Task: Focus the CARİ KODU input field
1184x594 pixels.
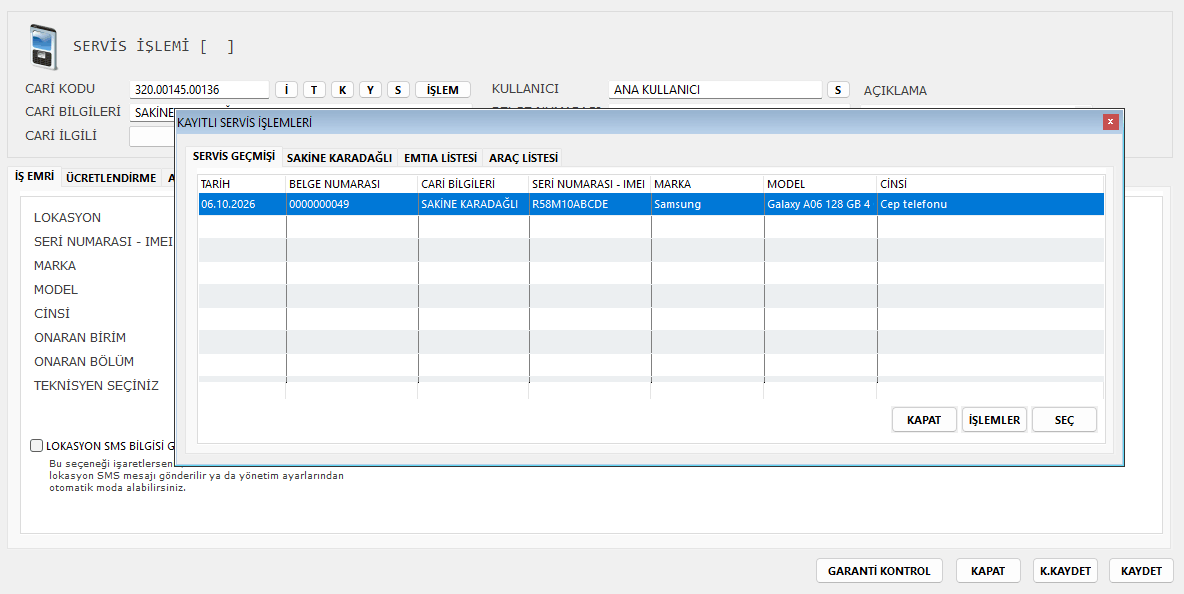Action: [199, 90]
